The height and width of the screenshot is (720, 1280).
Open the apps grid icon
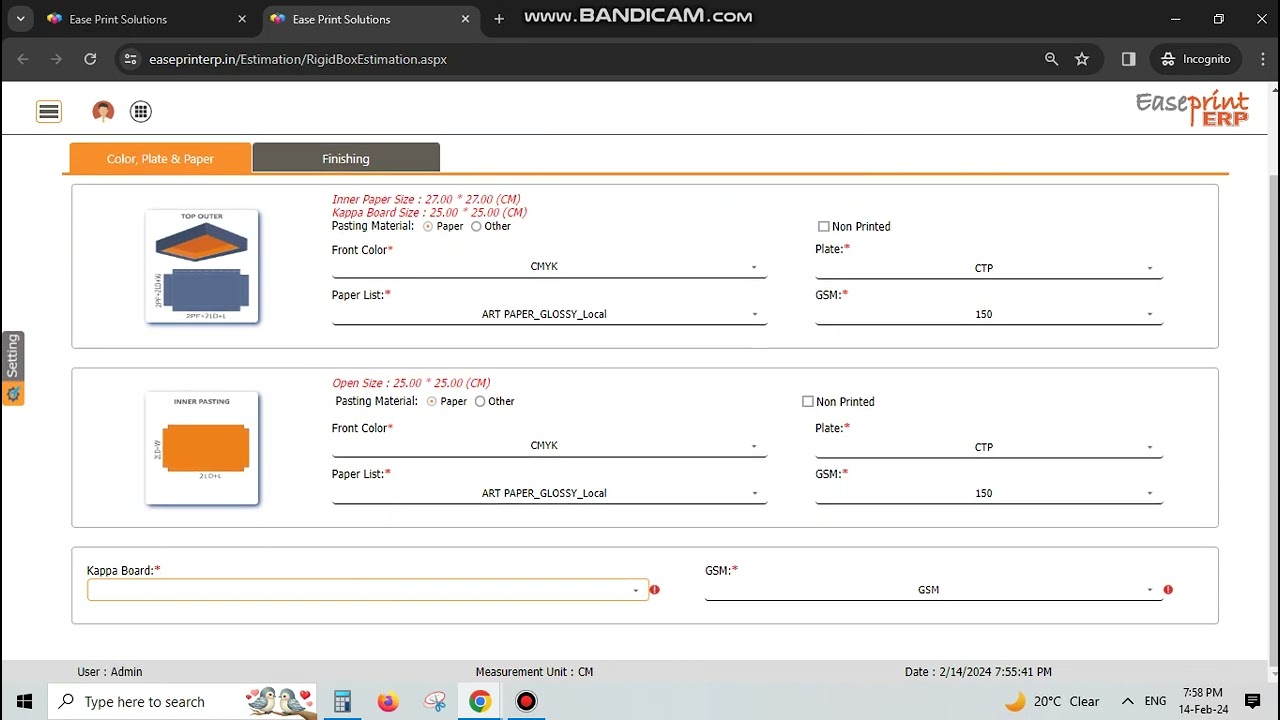(x=141, y=112)
